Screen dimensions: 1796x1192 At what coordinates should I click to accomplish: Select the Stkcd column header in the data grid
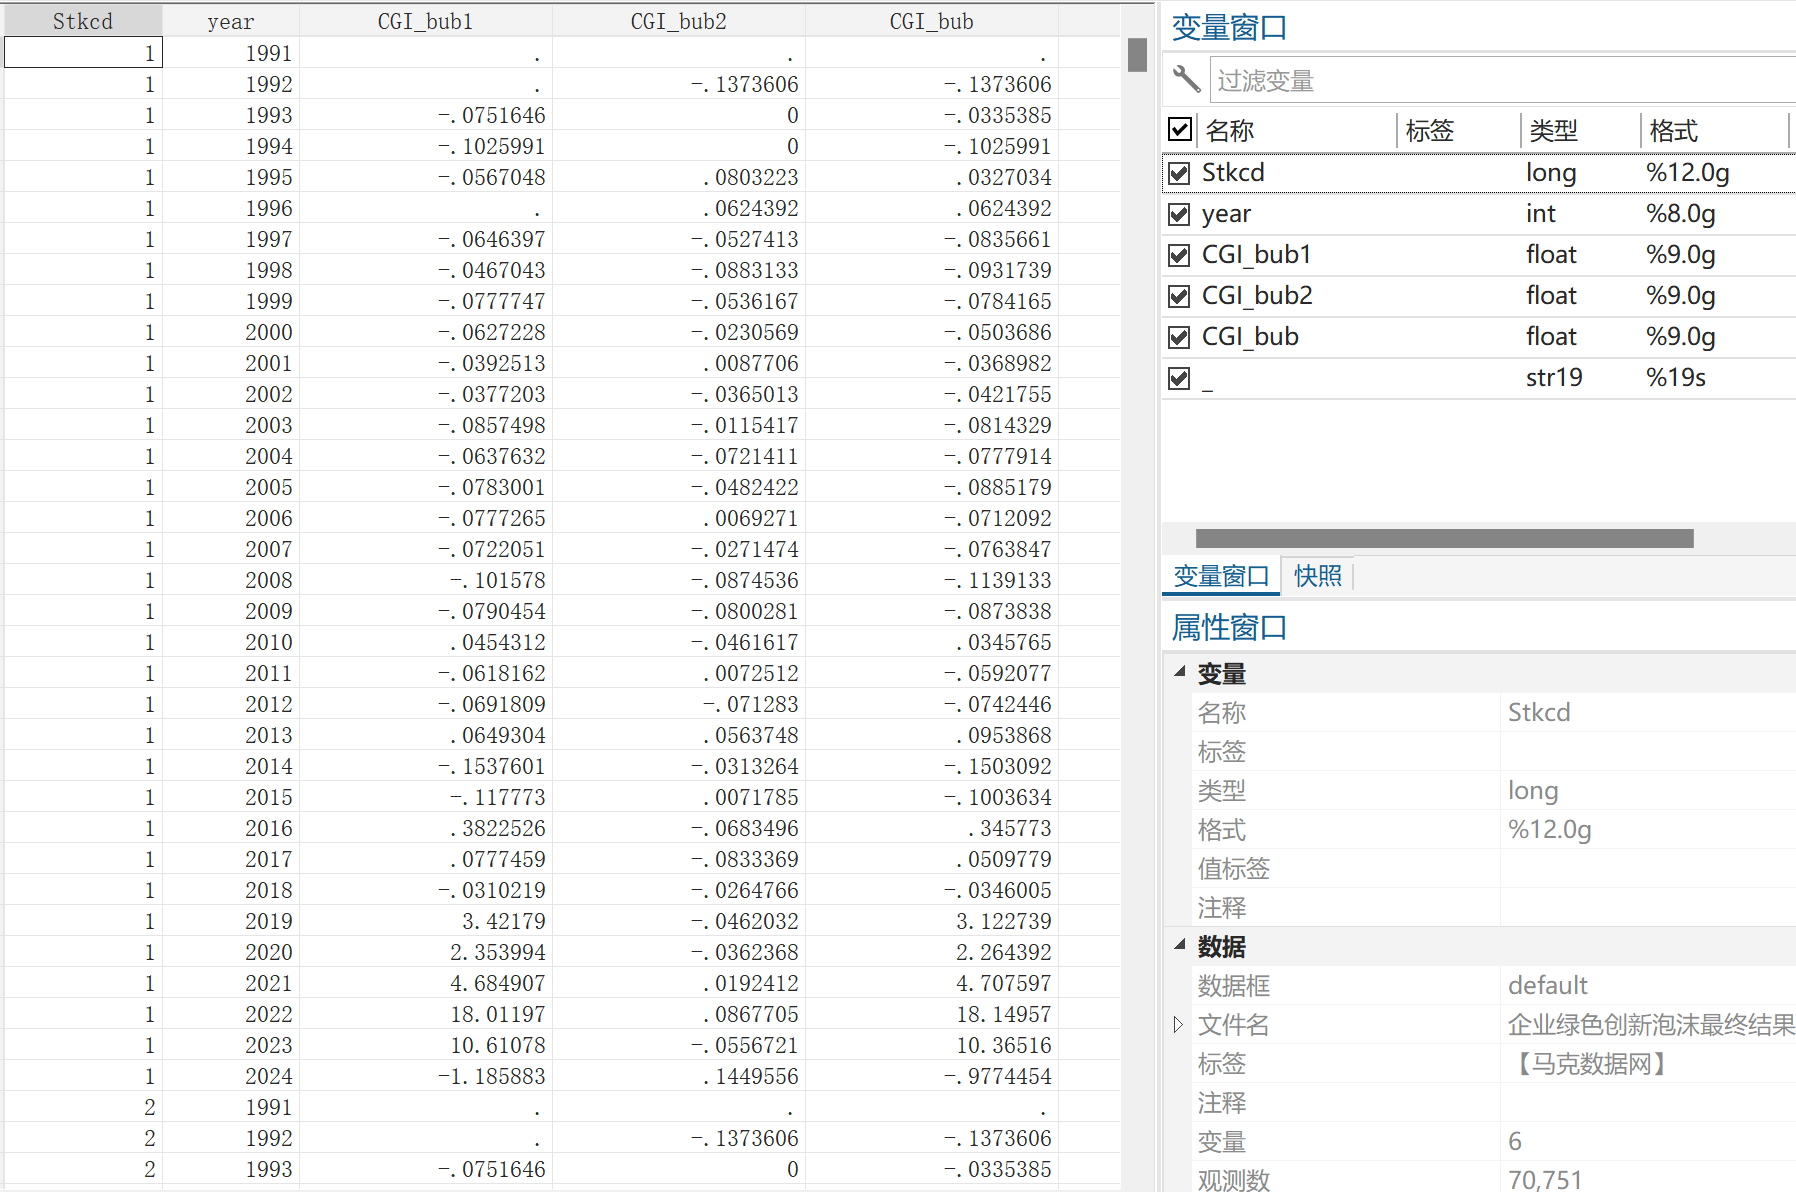[x=83, y=21]
